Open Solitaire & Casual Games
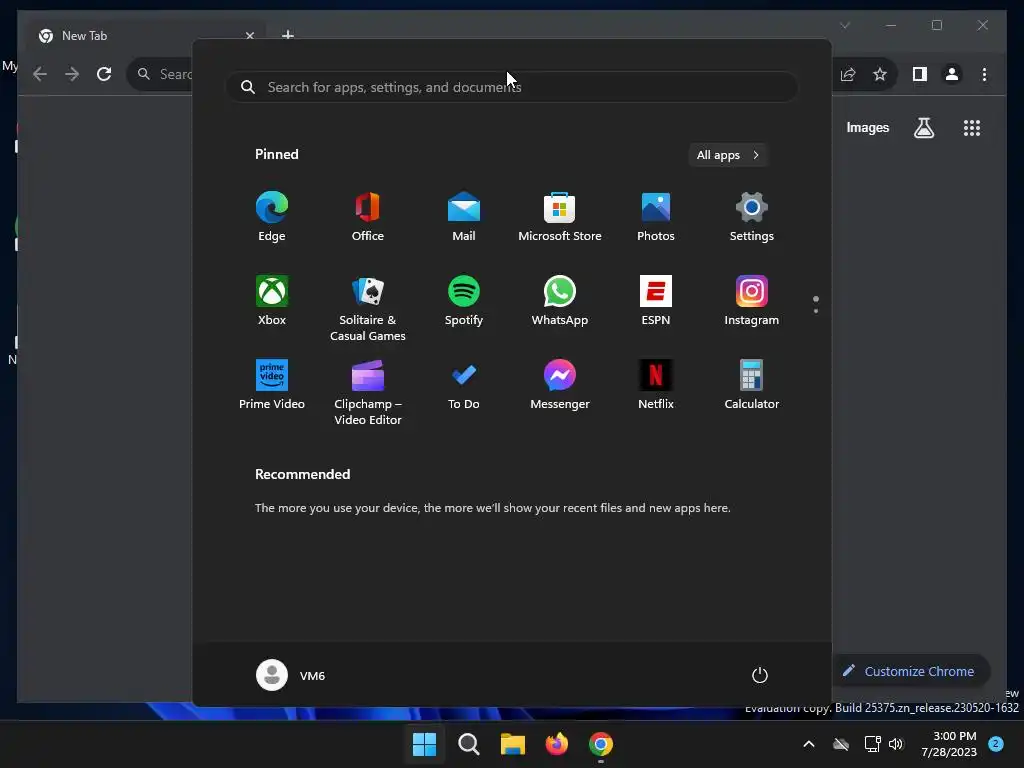 tap(368, 308)
